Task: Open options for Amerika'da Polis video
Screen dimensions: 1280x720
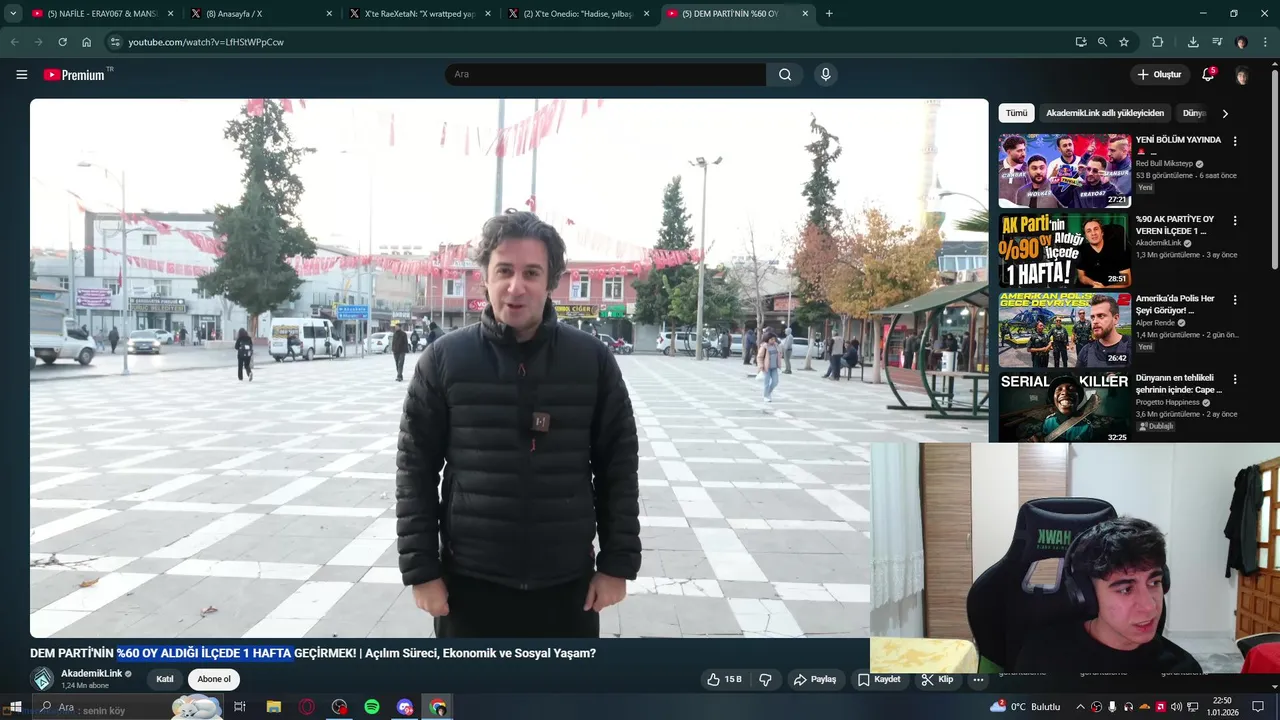Action: 1235,300
